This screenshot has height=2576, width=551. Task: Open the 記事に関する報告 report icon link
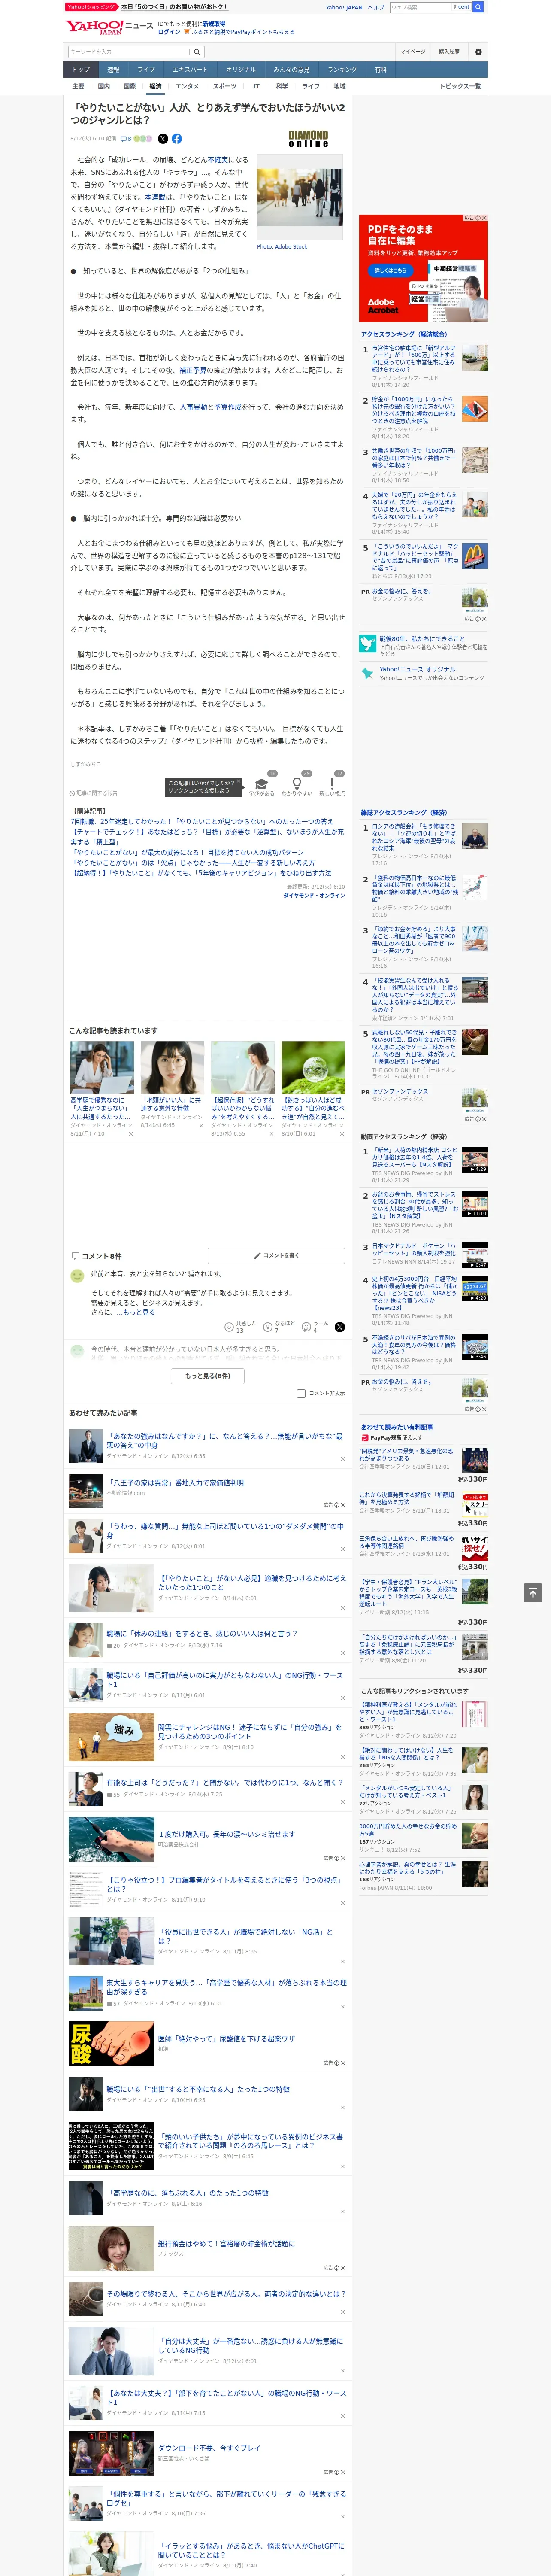point(94,793)
